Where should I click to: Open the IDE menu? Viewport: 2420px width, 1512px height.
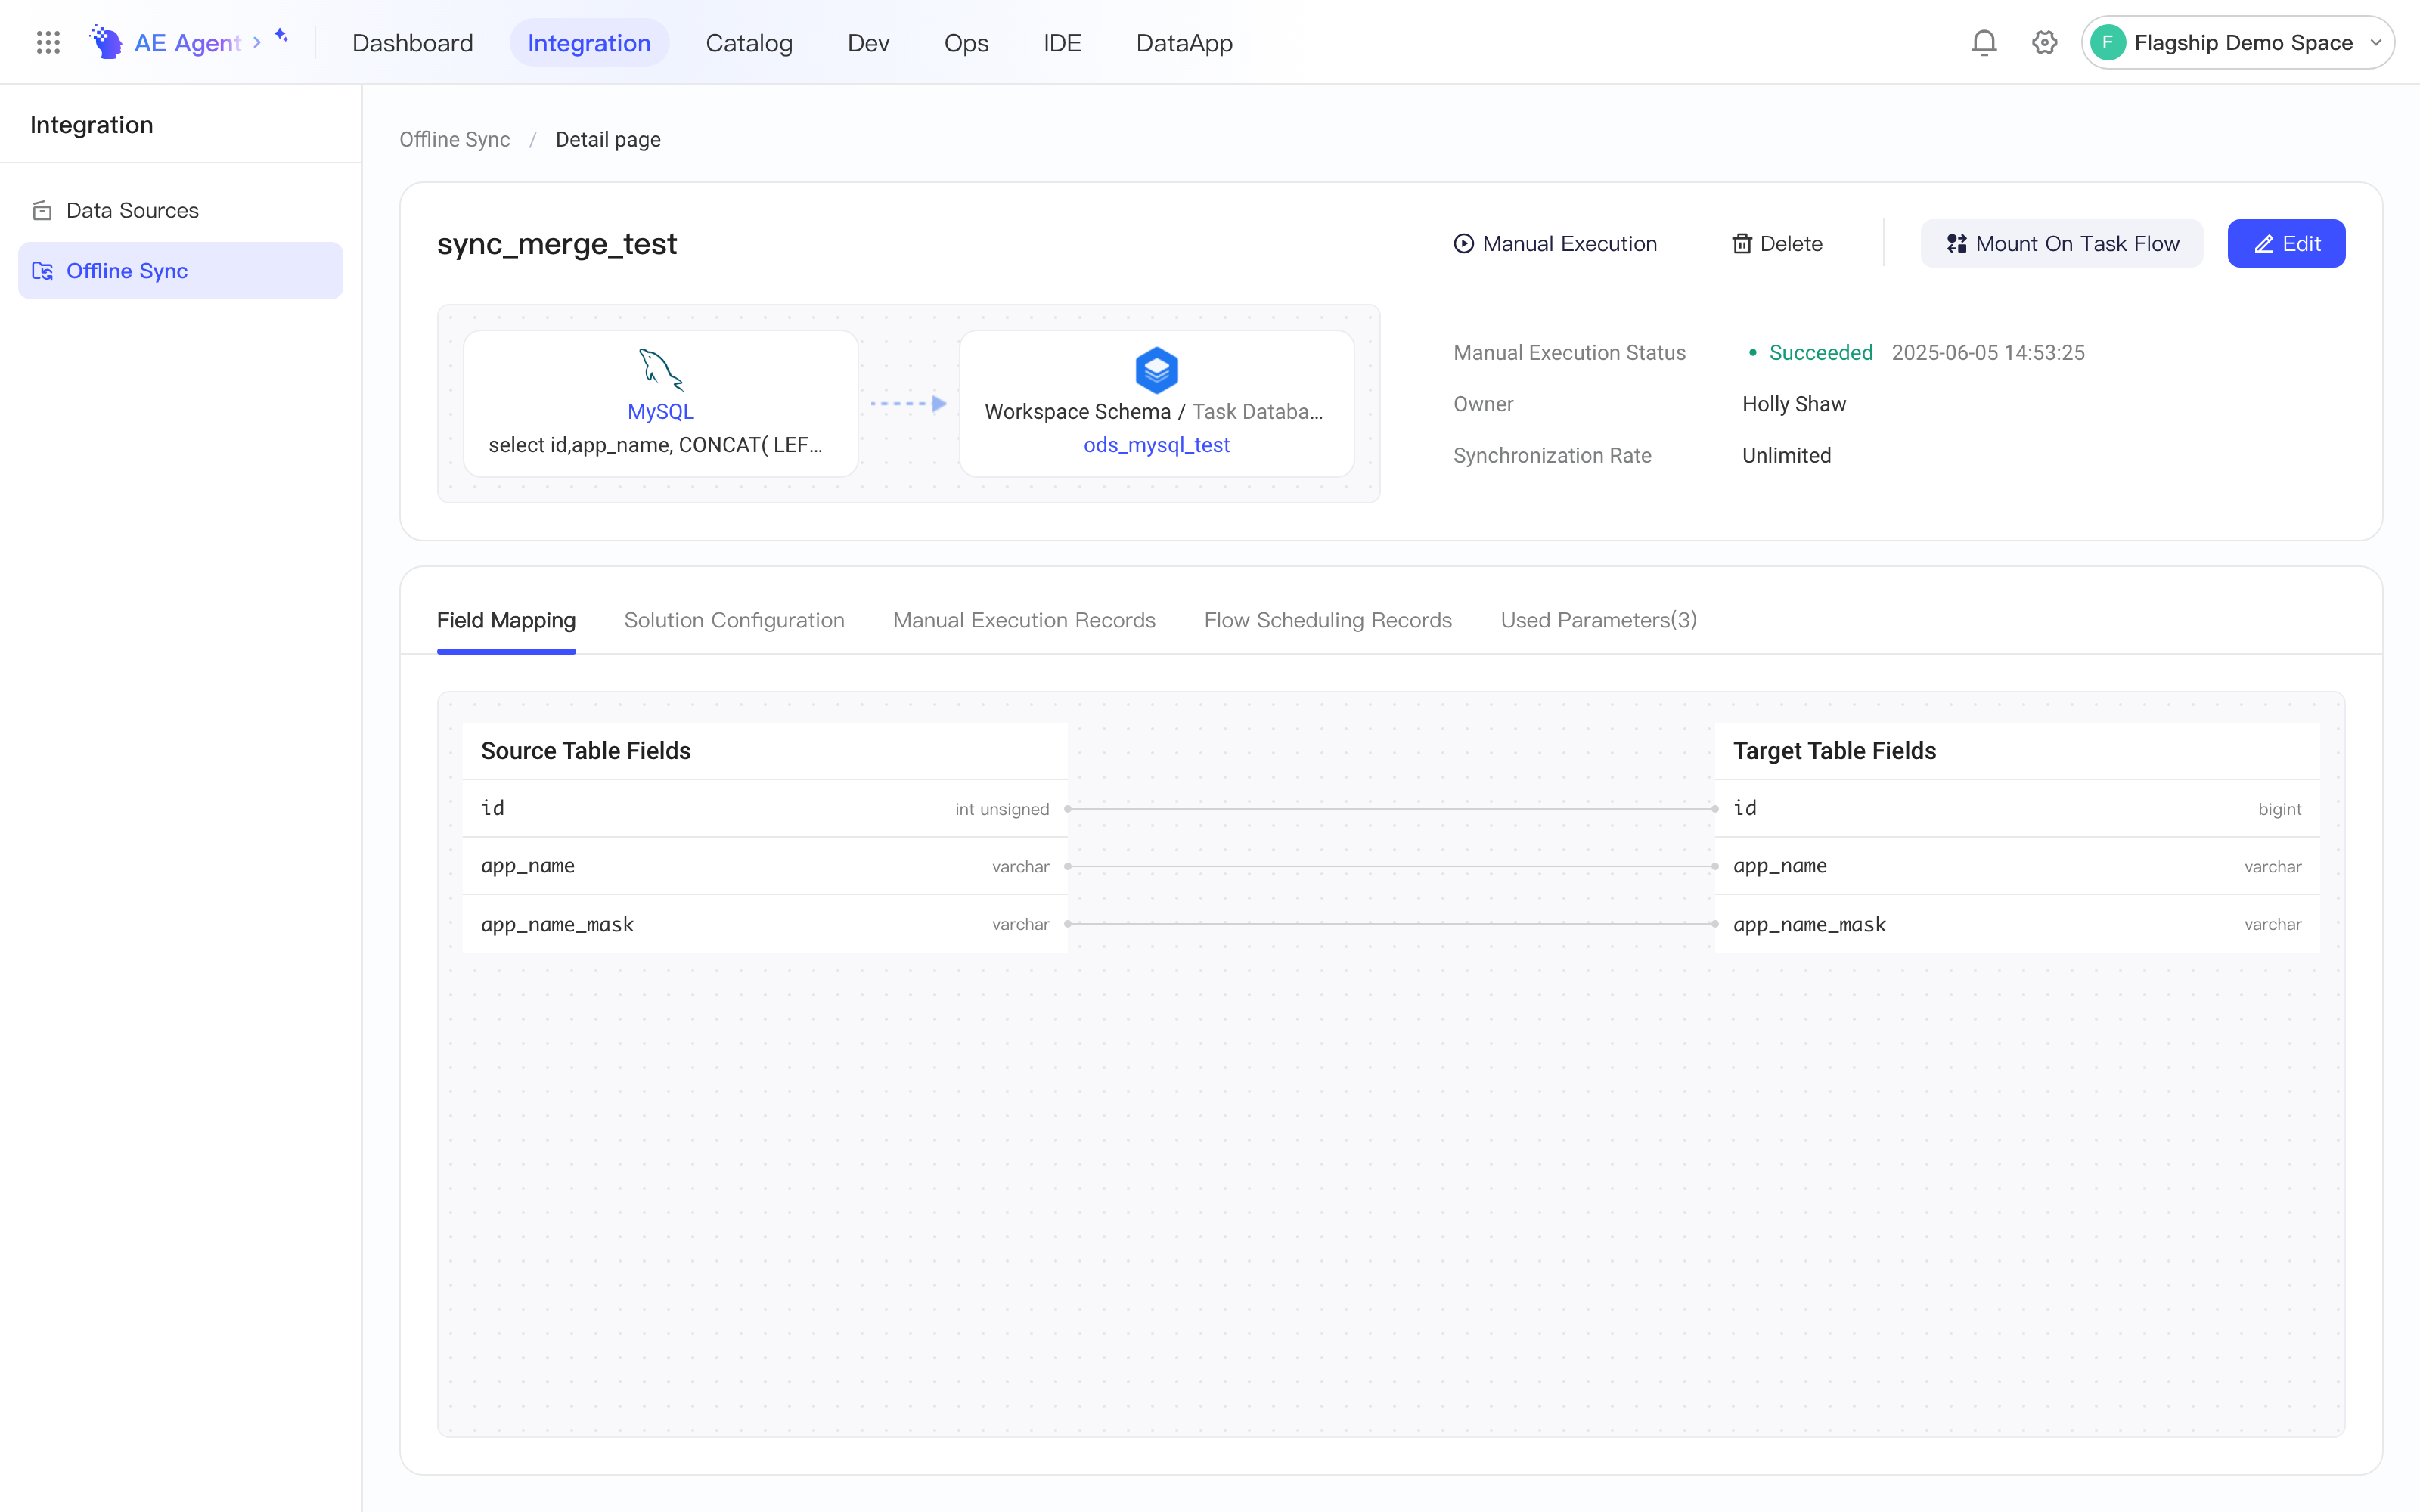[1062, 43]
